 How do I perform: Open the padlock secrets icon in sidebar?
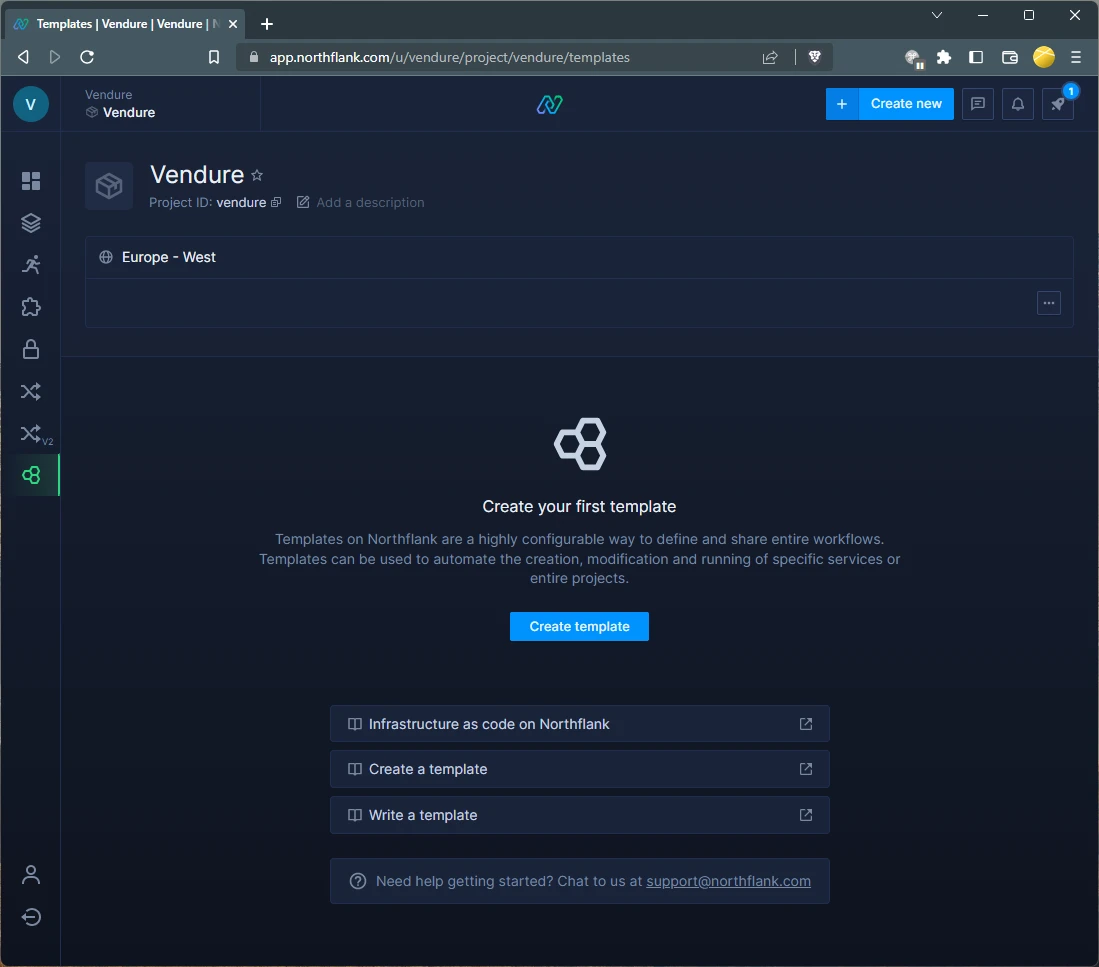tap(31, 349)
